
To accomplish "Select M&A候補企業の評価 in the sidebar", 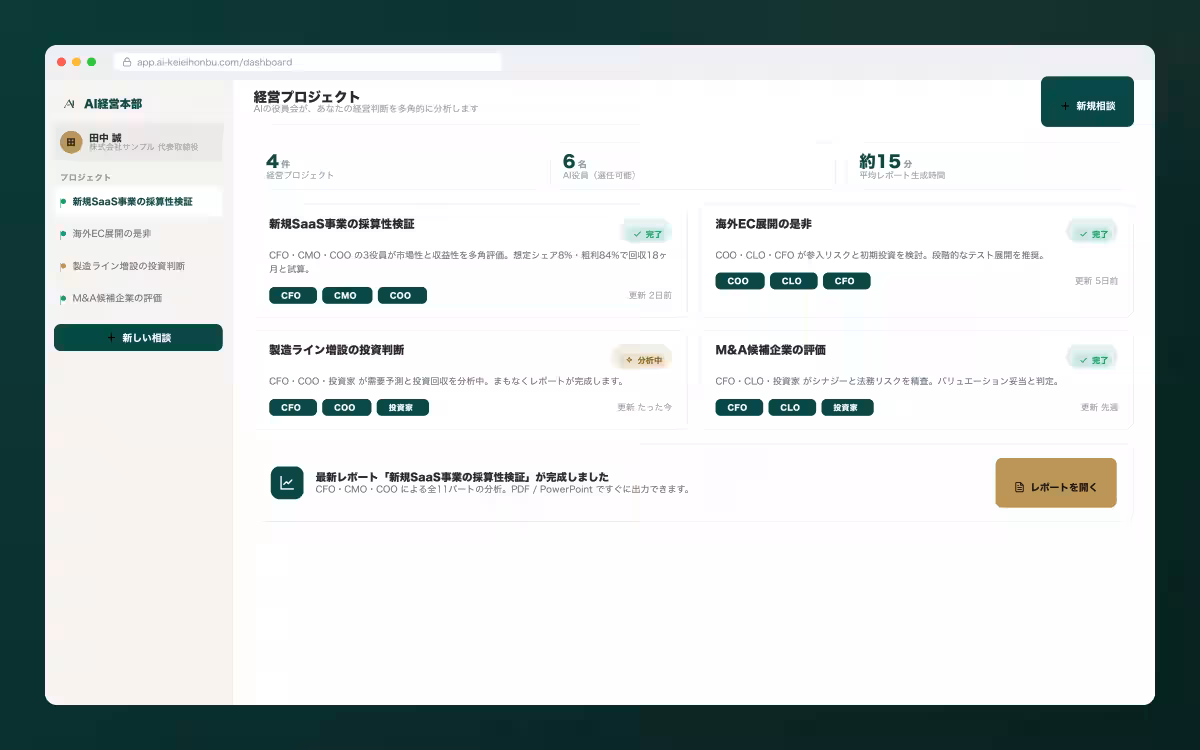I will [138, 298].
